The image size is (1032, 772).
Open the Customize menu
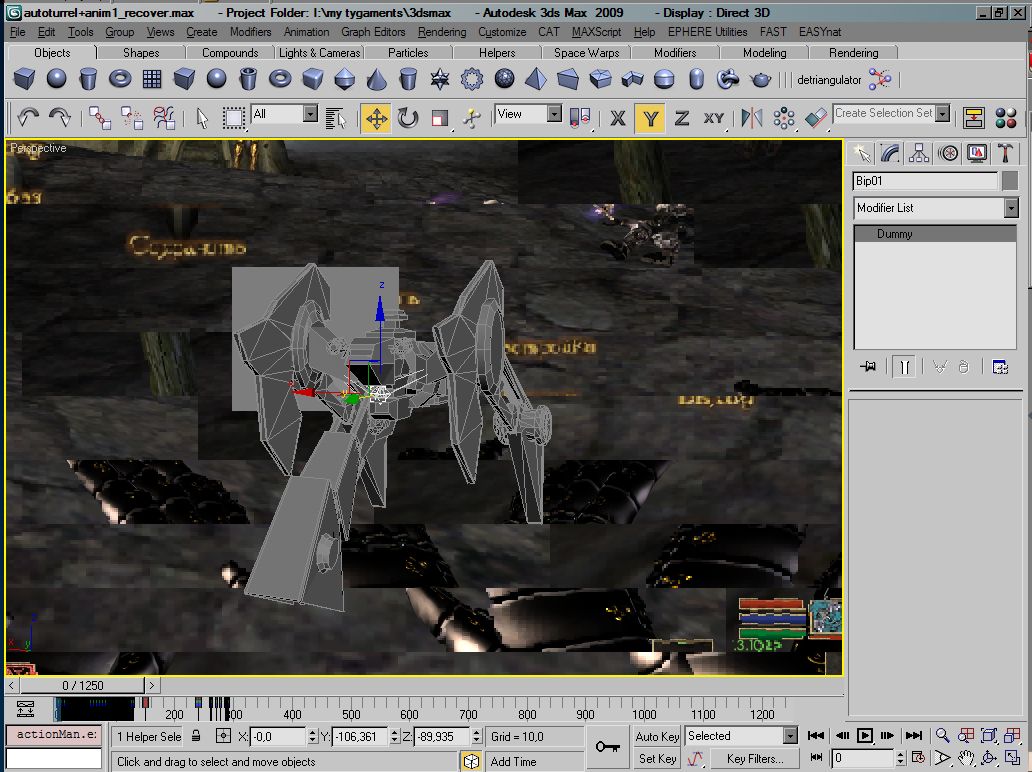502,32
